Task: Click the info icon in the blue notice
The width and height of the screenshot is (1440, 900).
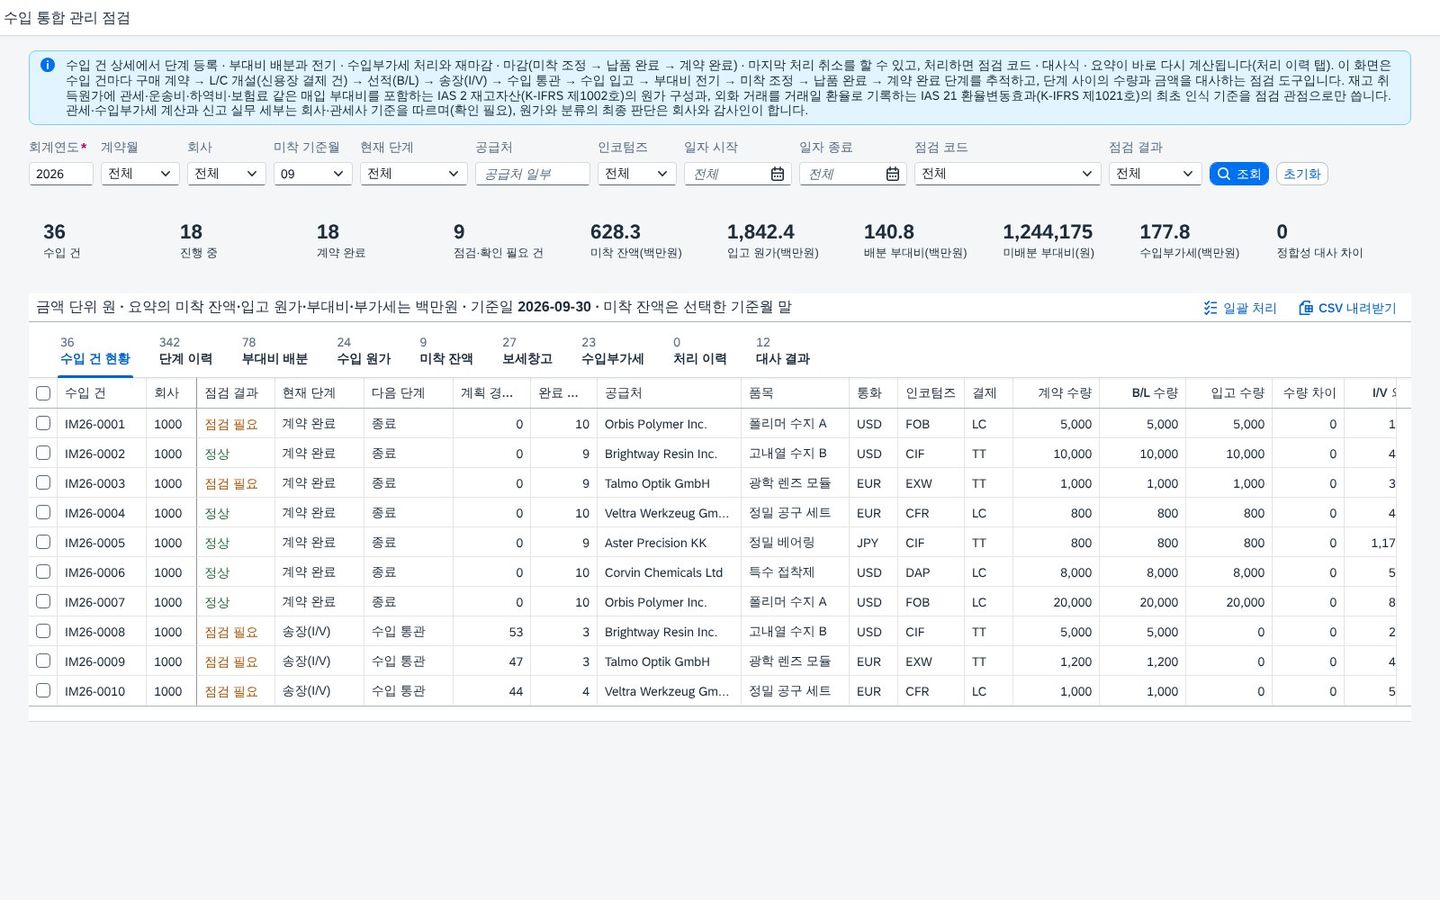Action: pos(47,65)
